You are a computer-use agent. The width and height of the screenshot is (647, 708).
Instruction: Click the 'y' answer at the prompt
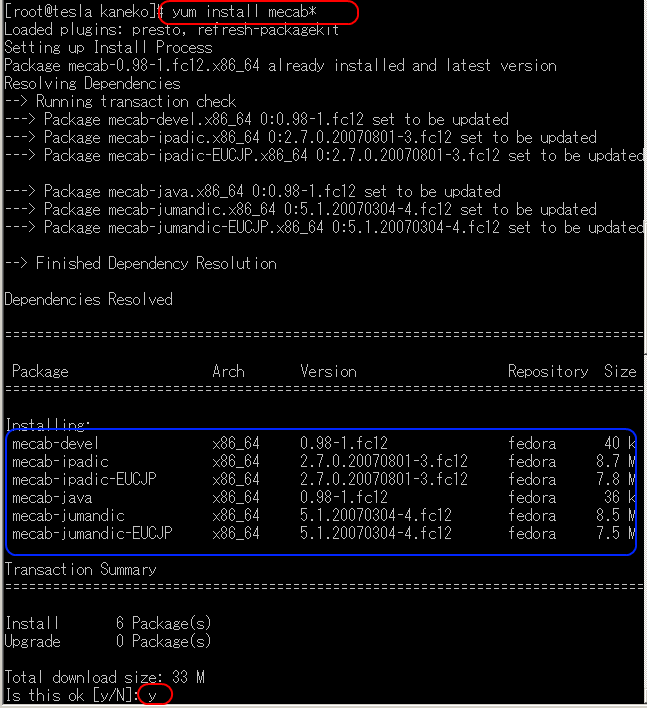coord(152,696)
